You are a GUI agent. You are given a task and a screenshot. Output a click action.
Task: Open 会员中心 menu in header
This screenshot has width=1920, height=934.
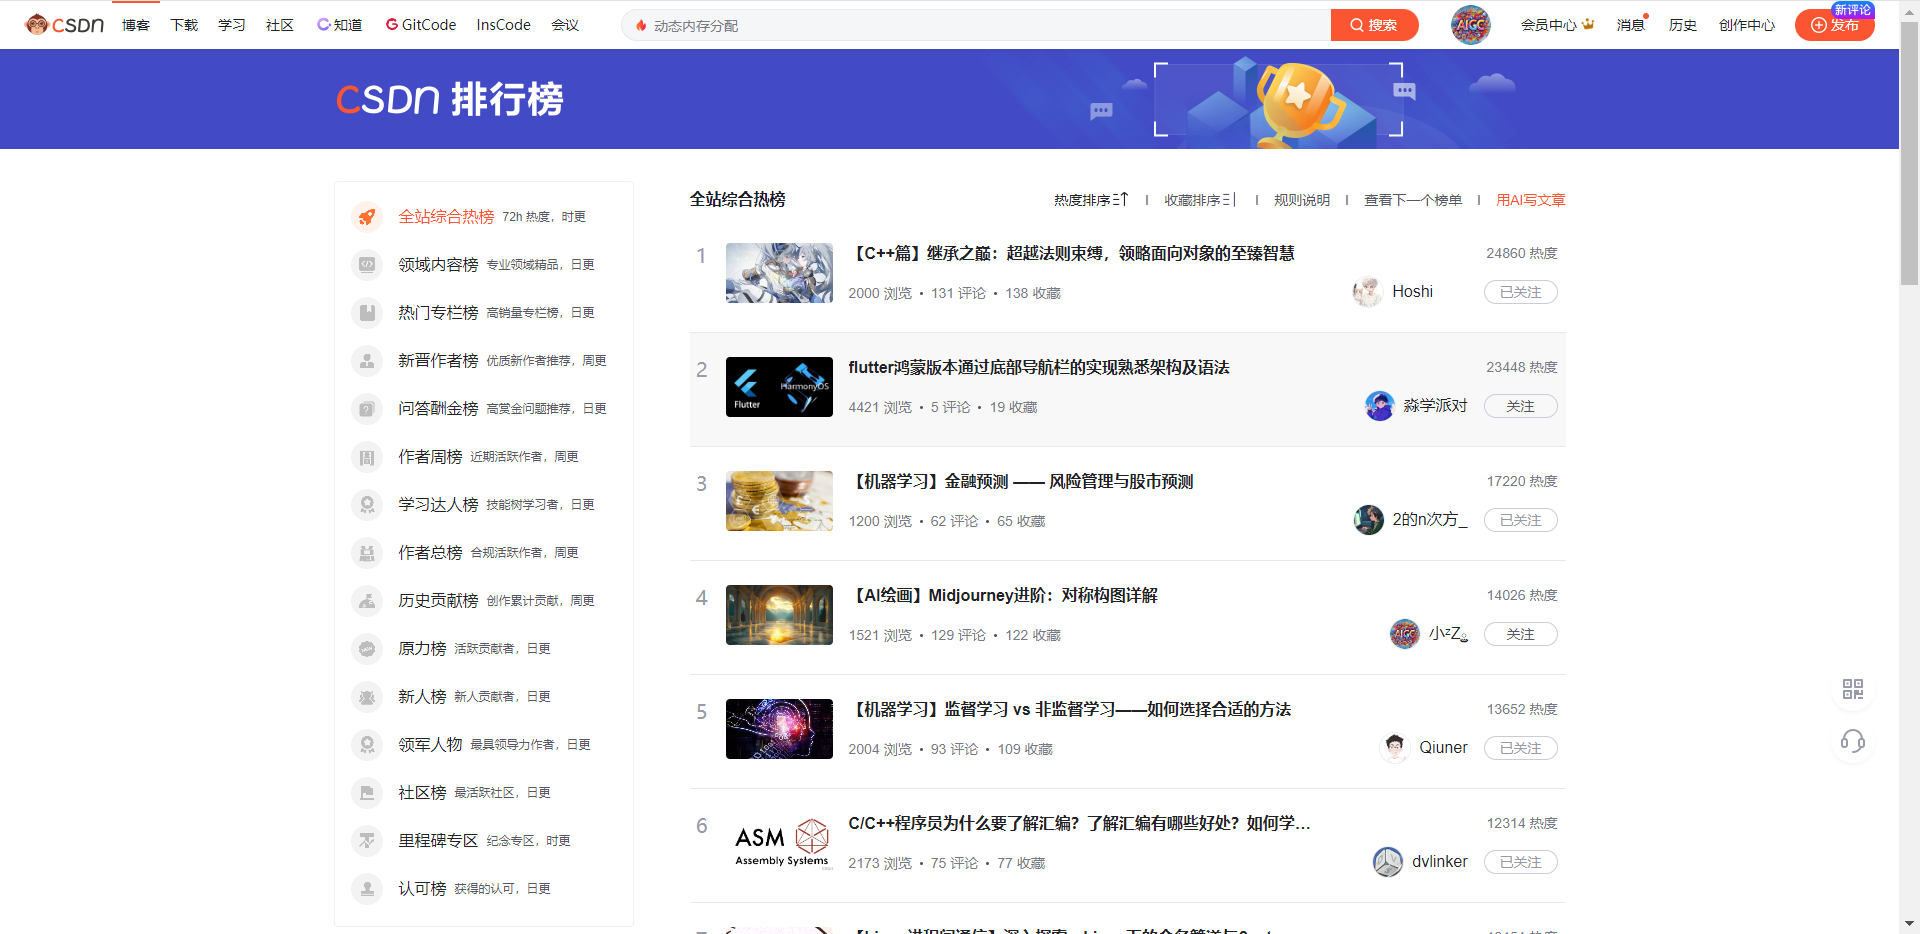pos(1557,25)
